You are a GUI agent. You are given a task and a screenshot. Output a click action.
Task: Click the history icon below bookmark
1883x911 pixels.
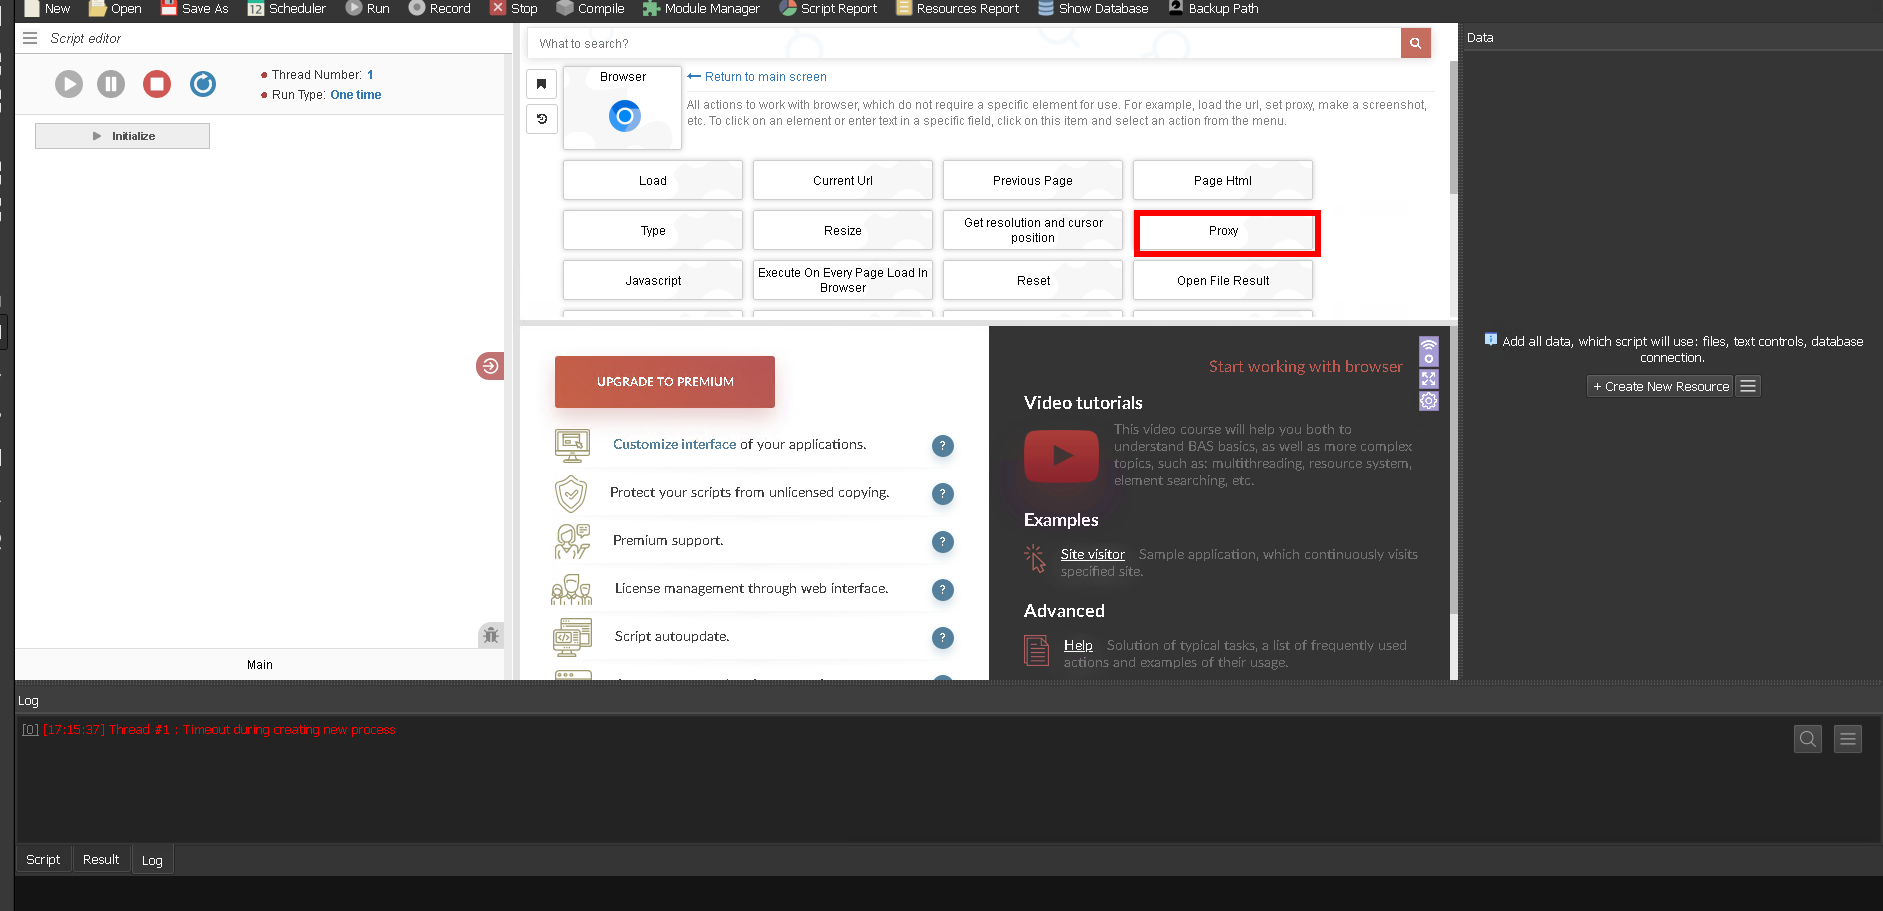click(541, 119)
